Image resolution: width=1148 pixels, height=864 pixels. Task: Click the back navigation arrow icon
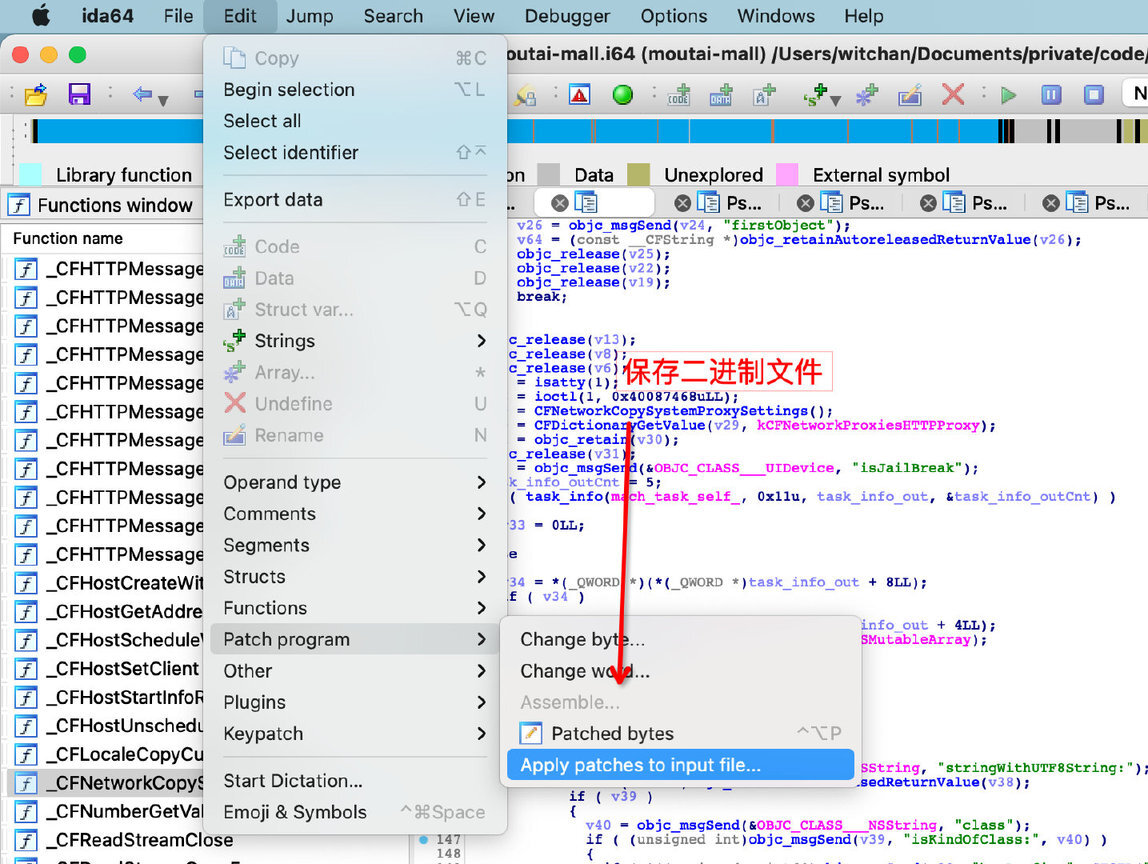pyautogui.click(x=142, y=94)
